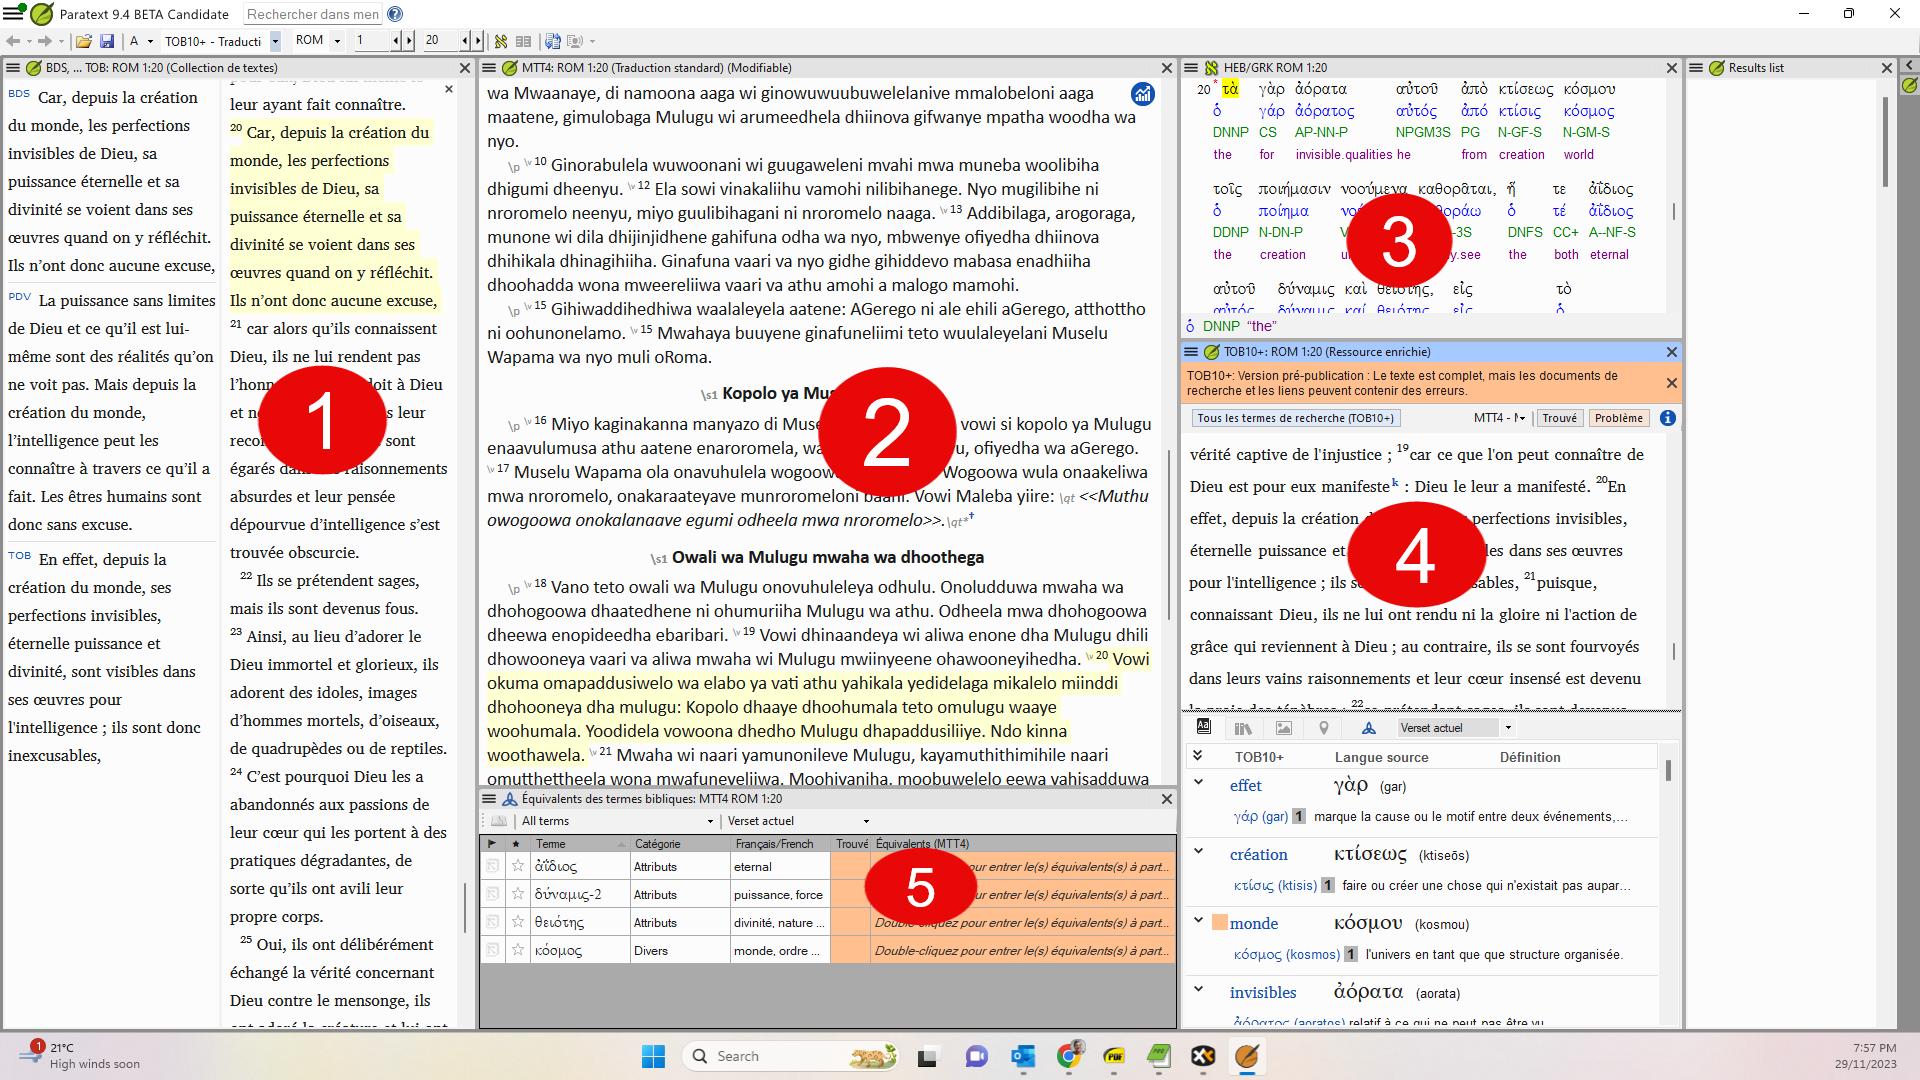Click the γάρ (gar) lemma link
1920x1080 pixels.
1260,816
